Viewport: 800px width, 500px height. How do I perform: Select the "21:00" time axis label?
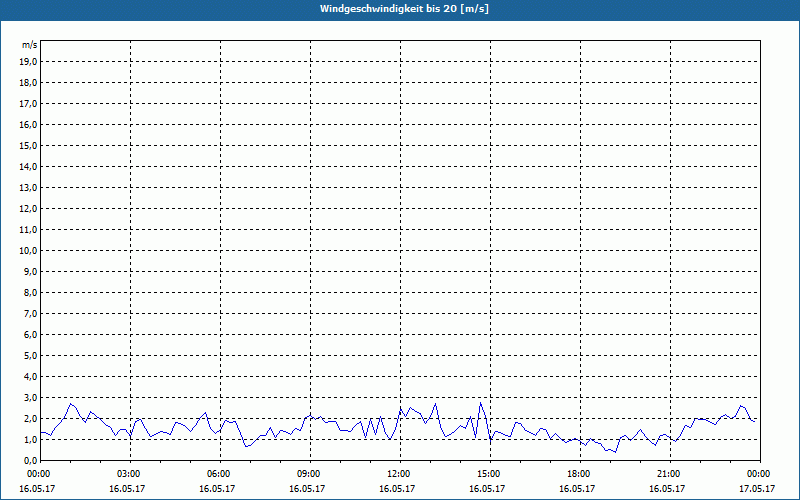[670, 474]
